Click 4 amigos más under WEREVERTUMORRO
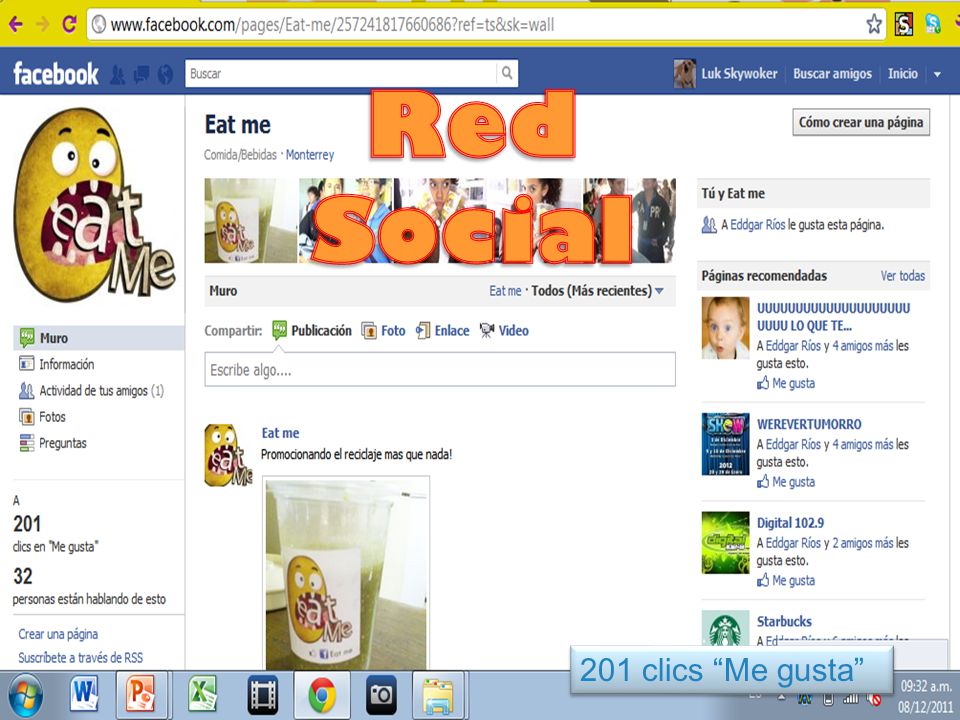This screenshot has width=960, height=720. pos(863,444)
